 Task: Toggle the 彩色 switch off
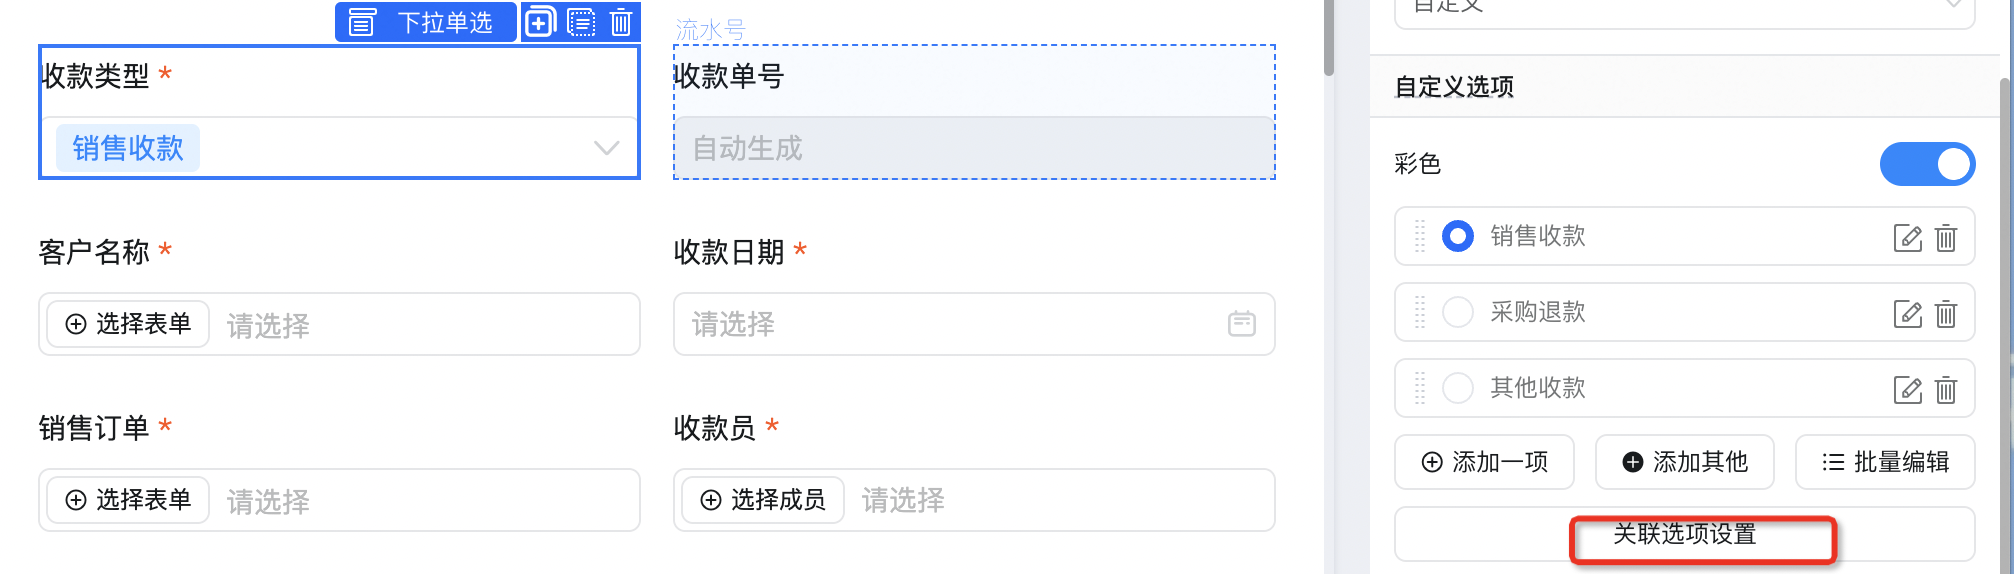[1927, 164]
